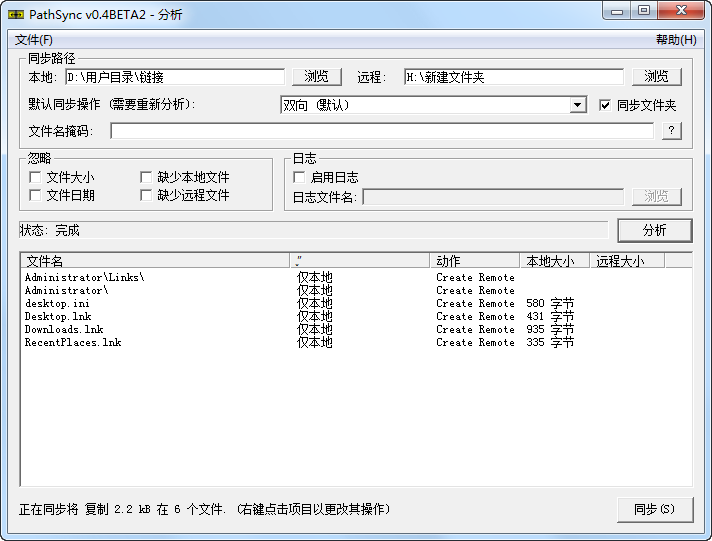
Task: Toggle the 同步文件夹 checkbox
Action: [x=605, y=105]
